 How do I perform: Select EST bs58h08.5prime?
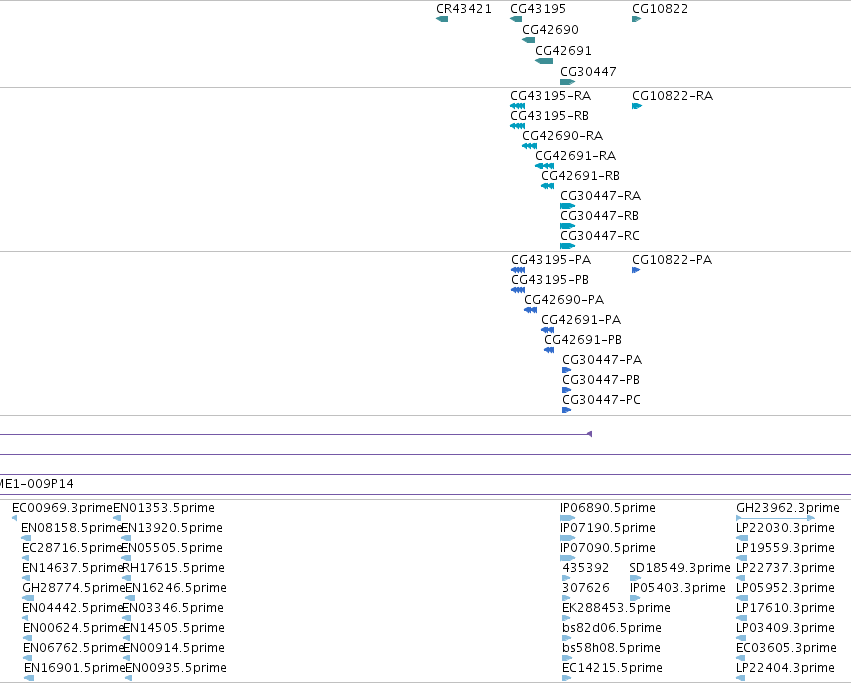[x=567, y=658]
